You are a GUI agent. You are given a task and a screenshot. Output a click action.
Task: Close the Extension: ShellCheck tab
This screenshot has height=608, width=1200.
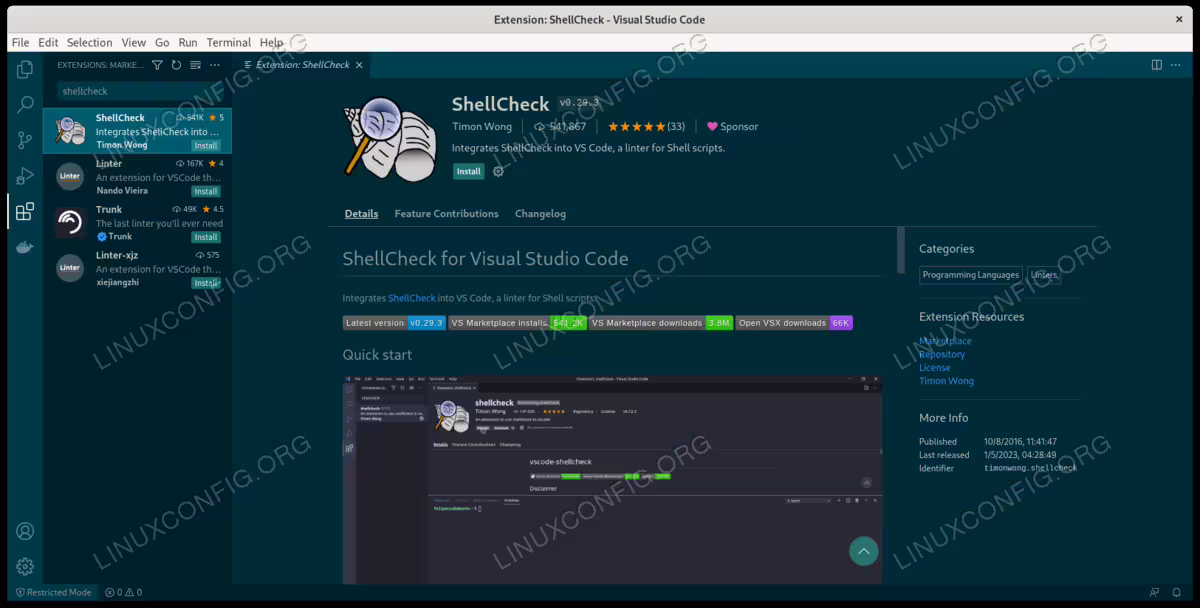(x=359, y=65)
